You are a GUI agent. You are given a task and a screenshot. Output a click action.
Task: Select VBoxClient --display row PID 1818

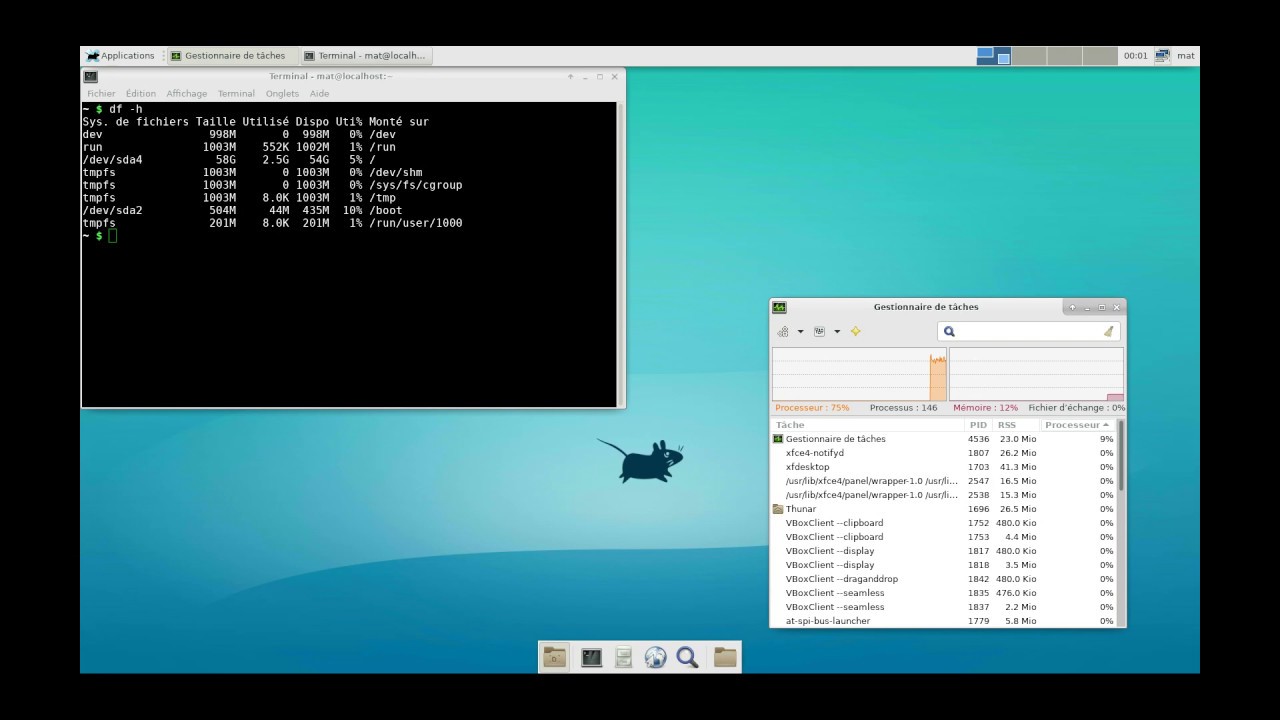(943, 565)
